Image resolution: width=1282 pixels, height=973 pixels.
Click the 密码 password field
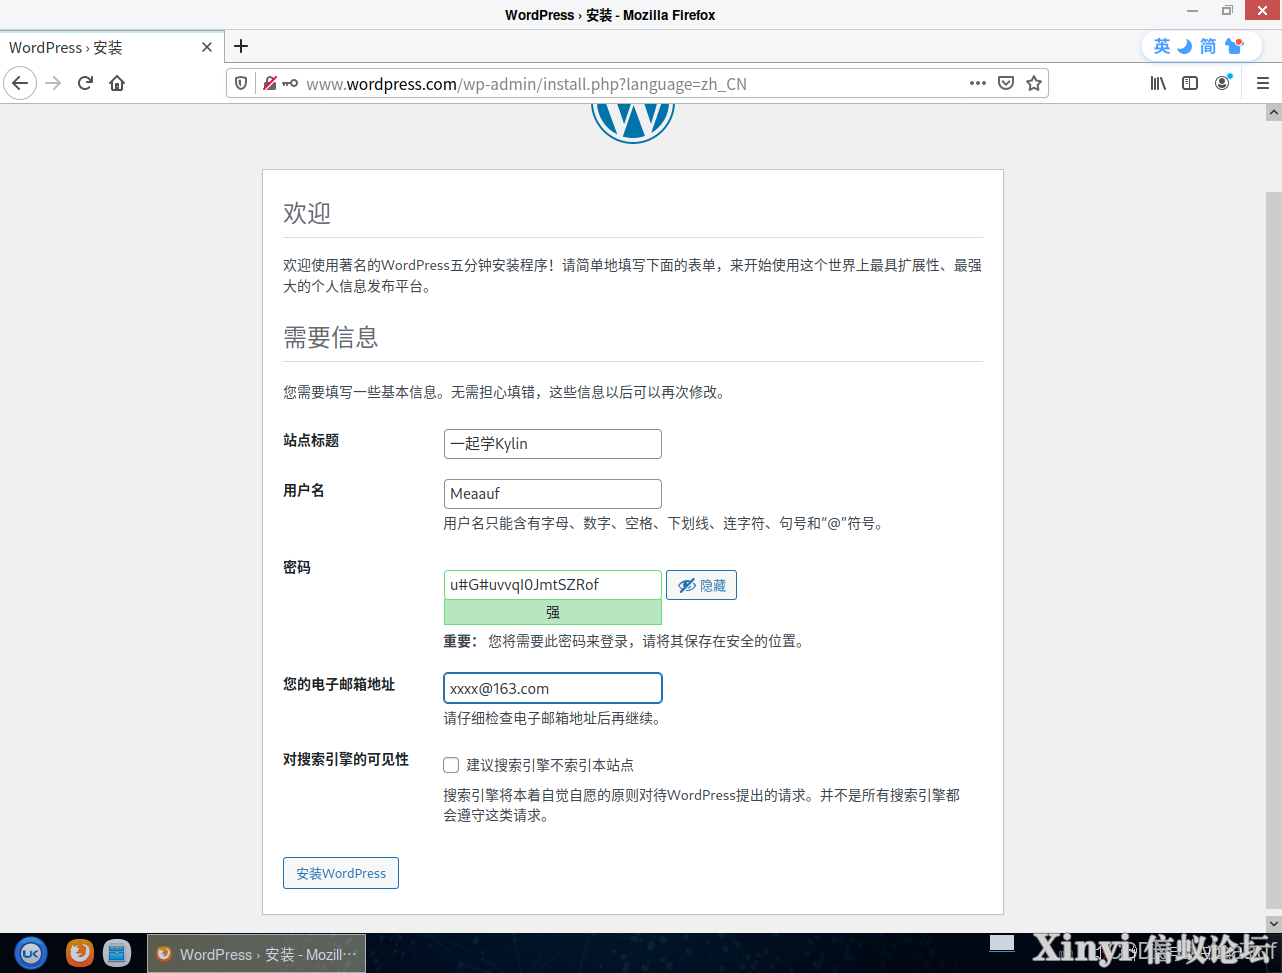click(x=552, y=585)
